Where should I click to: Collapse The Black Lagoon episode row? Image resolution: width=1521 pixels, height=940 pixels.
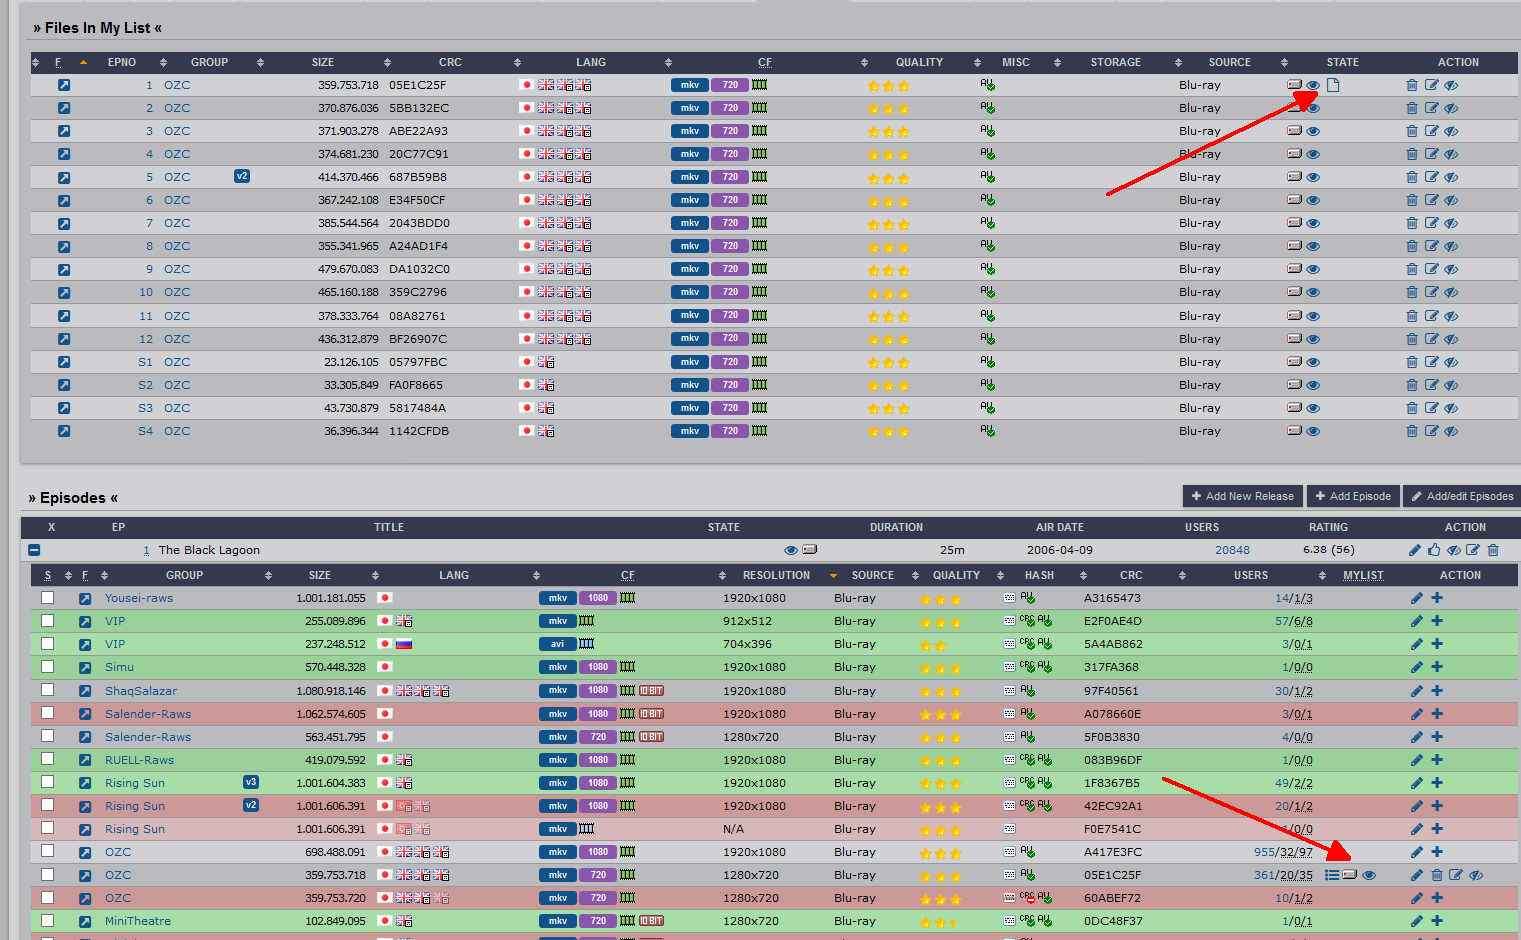pos(34,550)
